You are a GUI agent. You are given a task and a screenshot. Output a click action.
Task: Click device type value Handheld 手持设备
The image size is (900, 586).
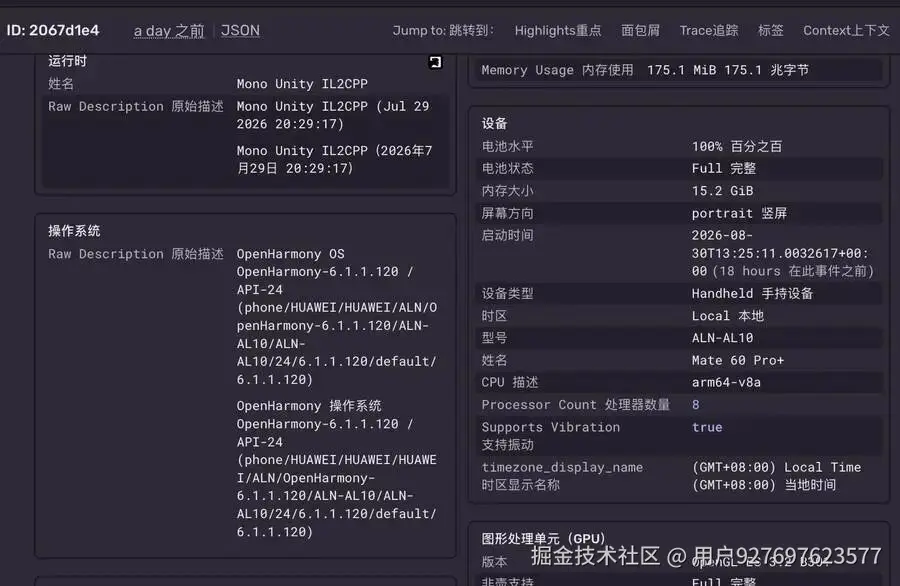(752, 293)
